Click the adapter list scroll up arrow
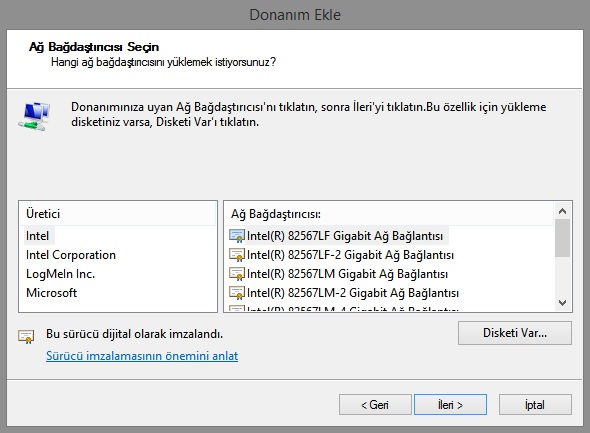 [563, 211]
